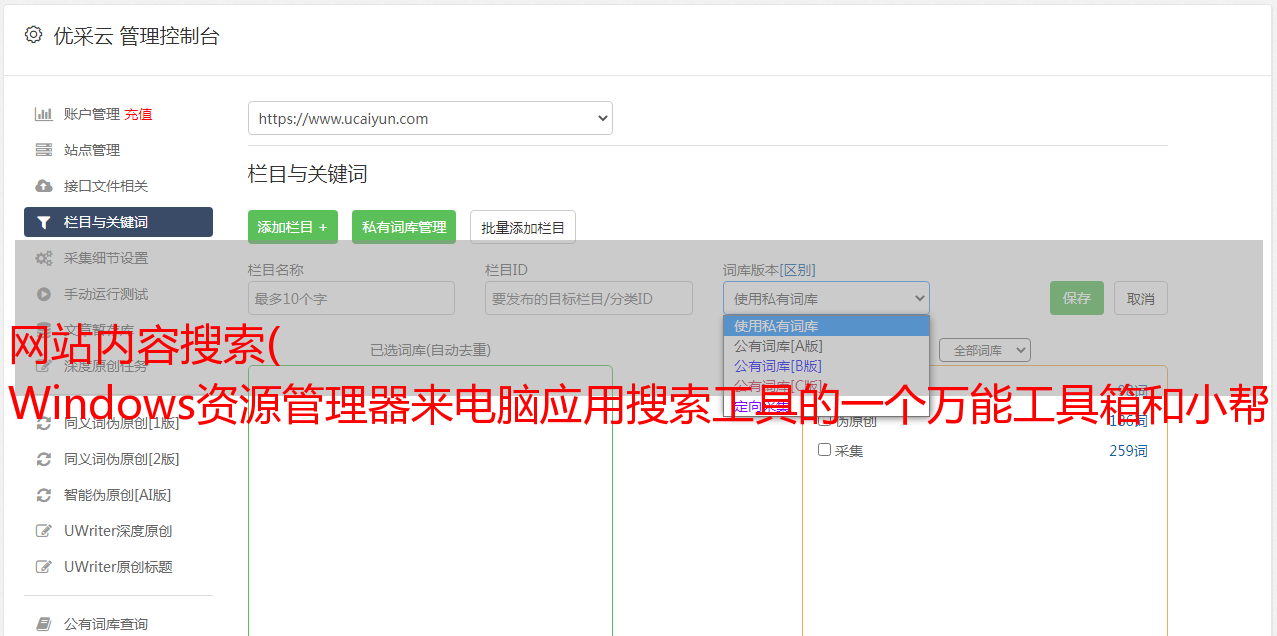Click the refresh icon for 同义词伪原创[1版]
This screenshot has height=636, width=1277.
43,423
